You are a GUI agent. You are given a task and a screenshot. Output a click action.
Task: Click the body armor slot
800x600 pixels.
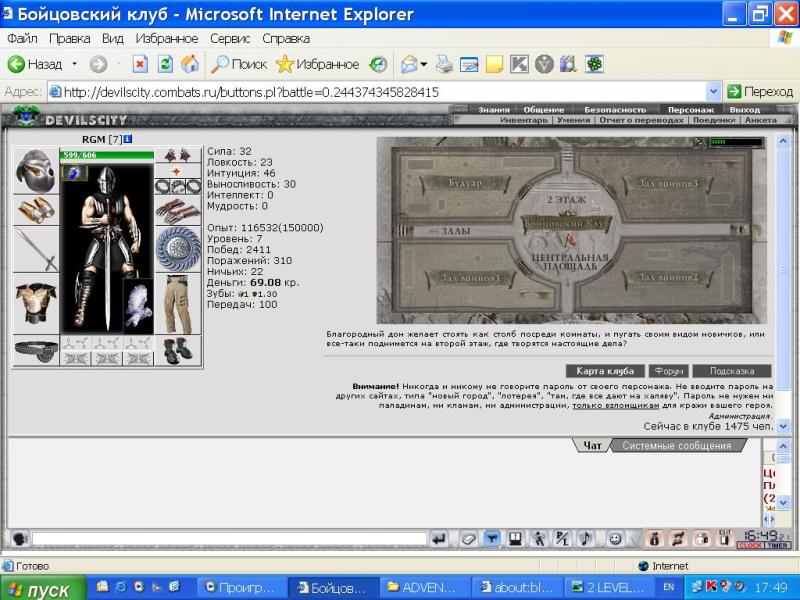click(x=35, y=304)
